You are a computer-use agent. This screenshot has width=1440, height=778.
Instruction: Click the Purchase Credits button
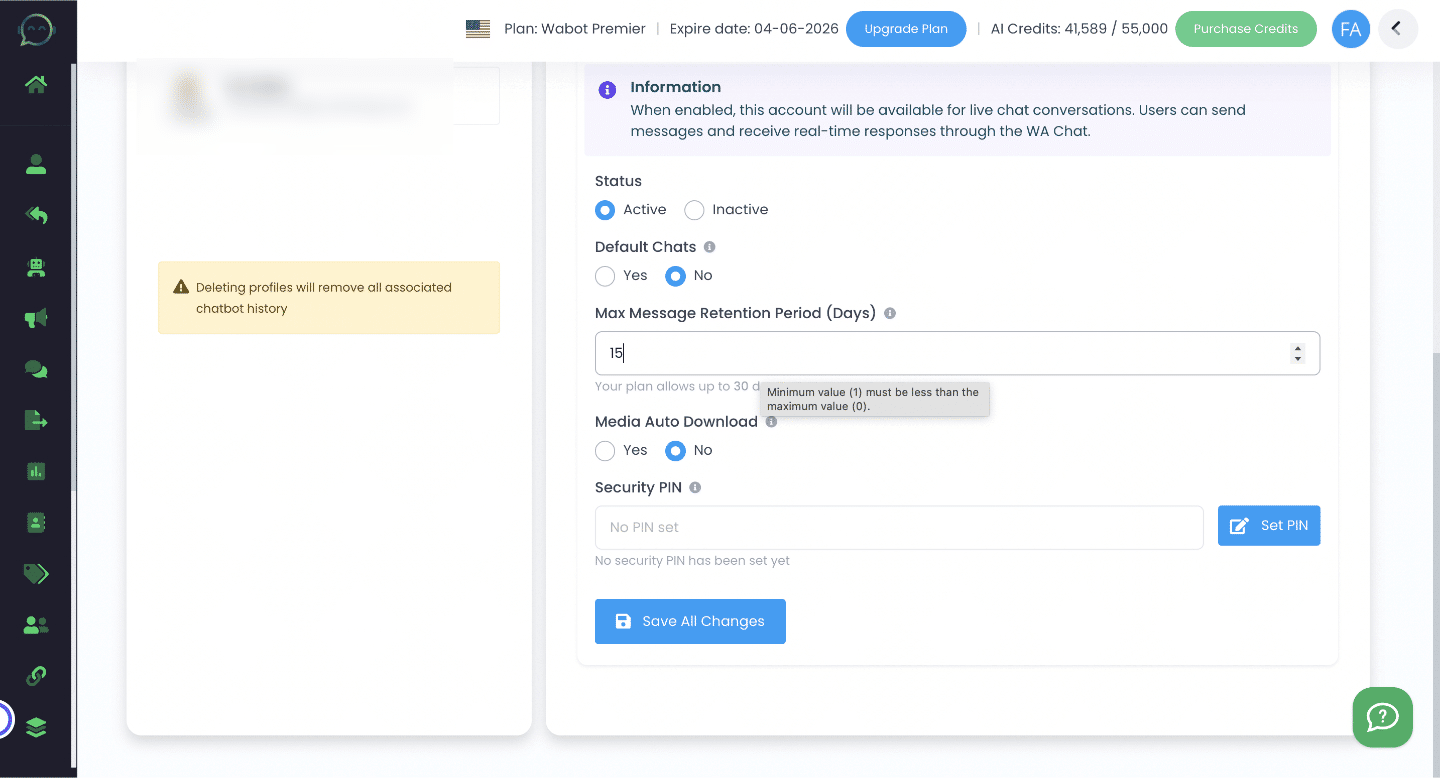coord(1245,29)
